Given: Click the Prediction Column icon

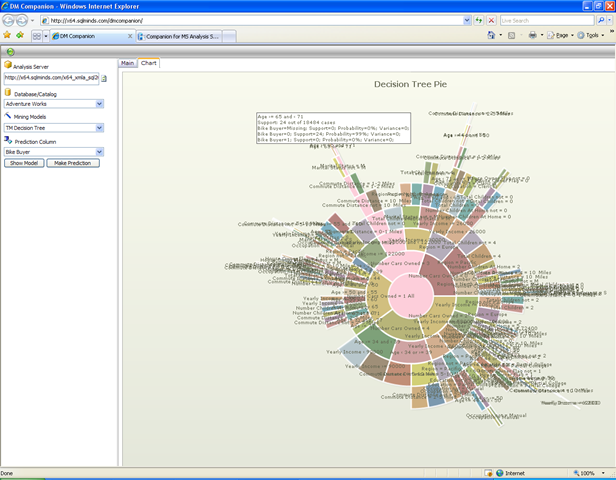Looking at the screenshot, I should [8, 140].
